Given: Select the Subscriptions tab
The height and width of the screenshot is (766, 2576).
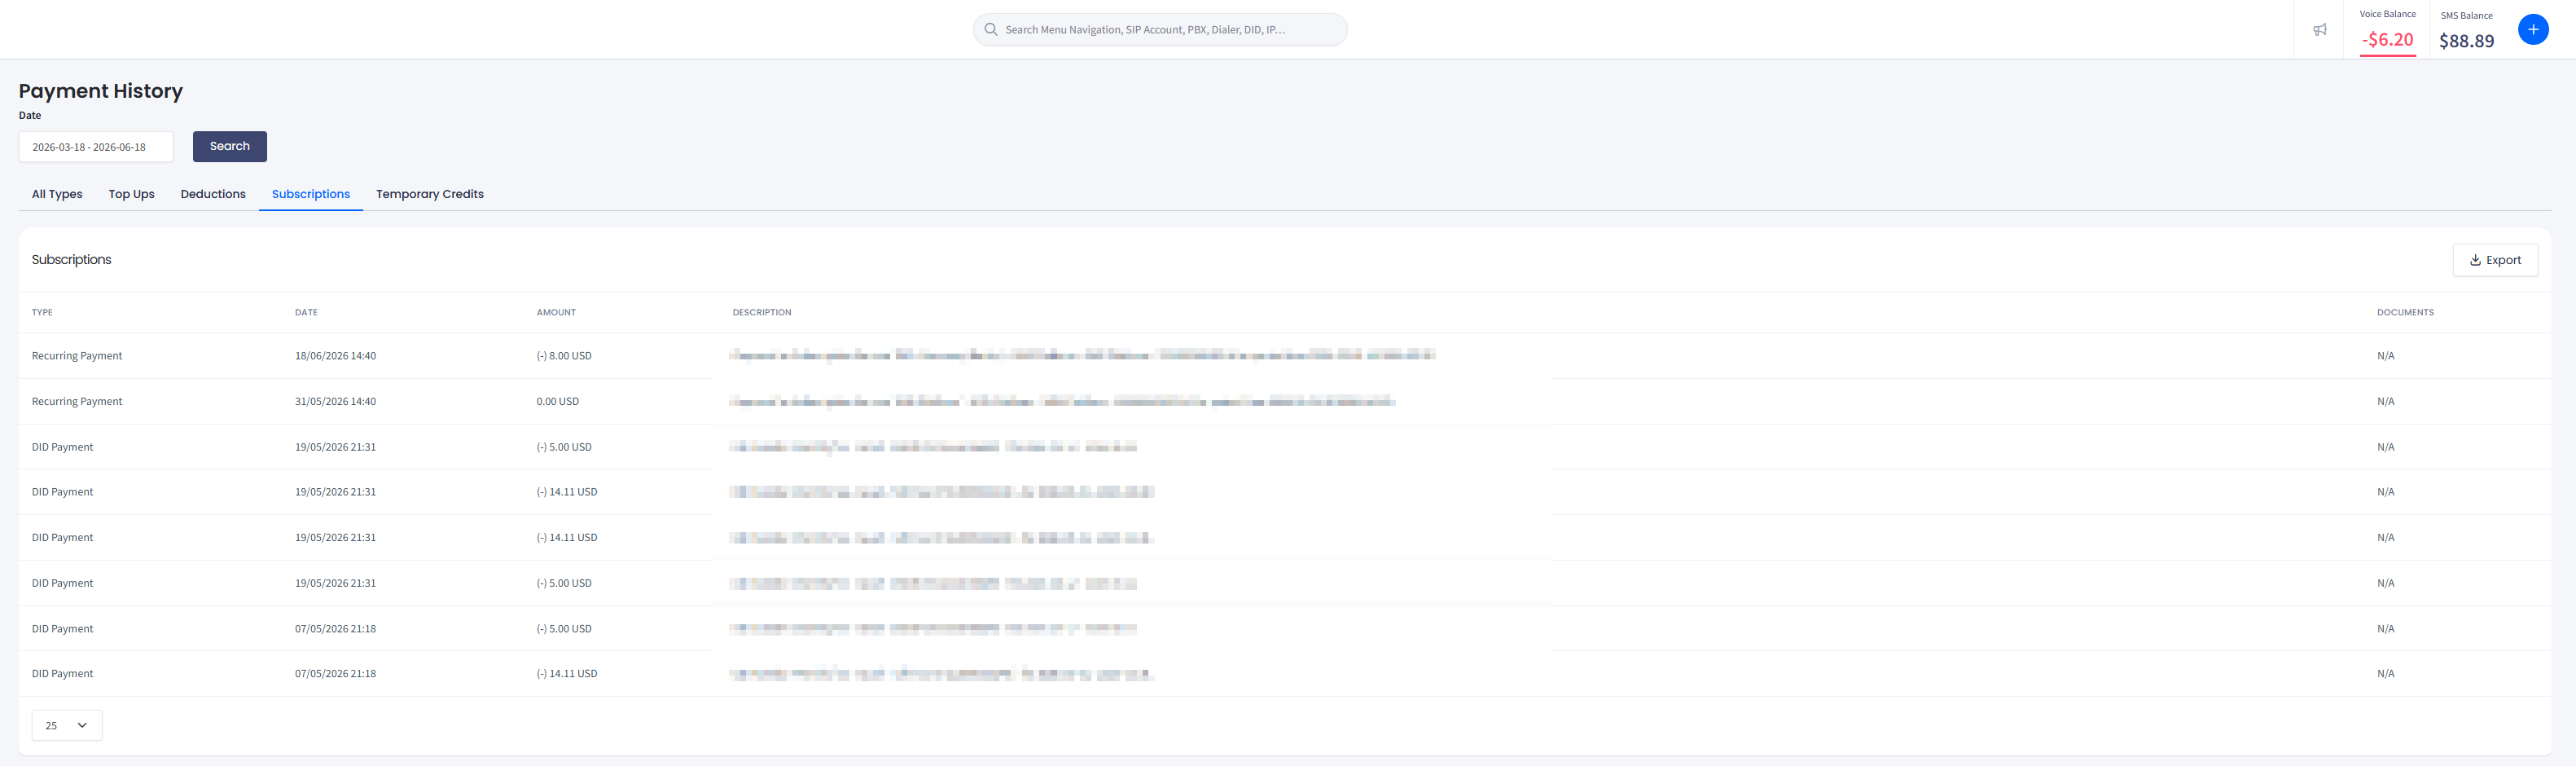Looking at the screenshot, I should tap(311, 194).
